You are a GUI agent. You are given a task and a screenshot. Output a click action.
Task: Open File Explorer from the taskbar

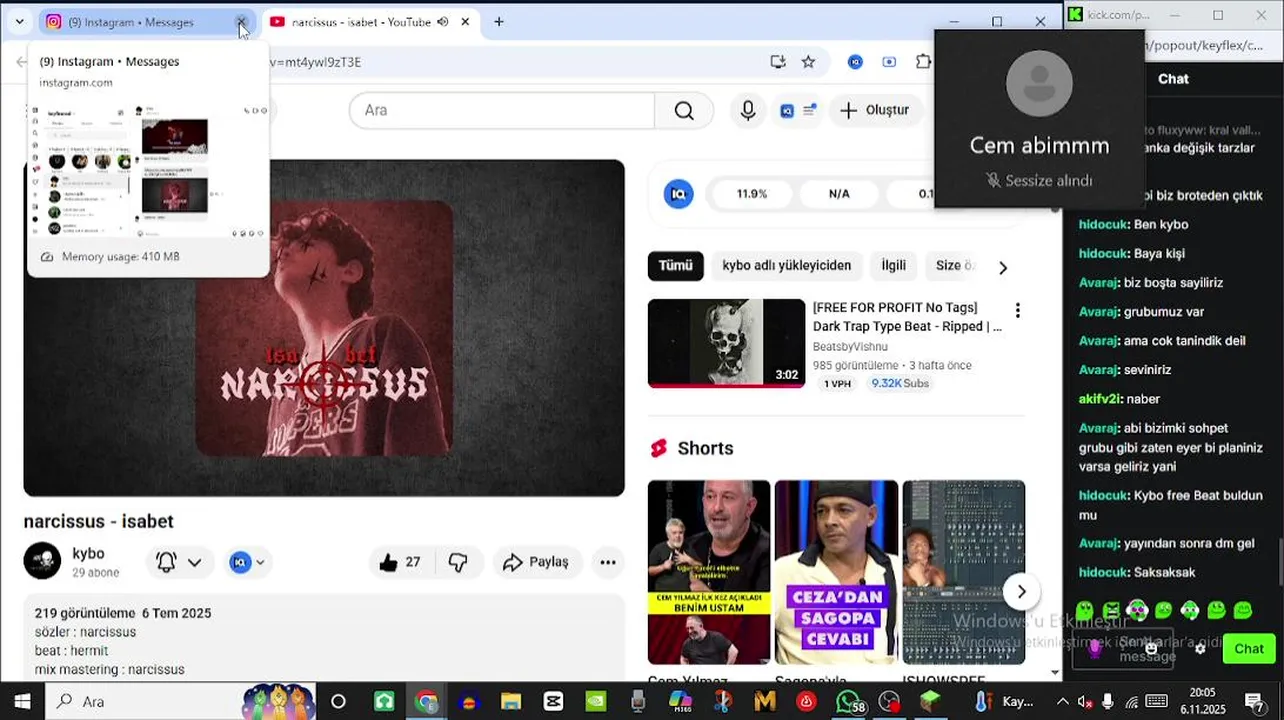pyautogui.click(x=511, y=702)
